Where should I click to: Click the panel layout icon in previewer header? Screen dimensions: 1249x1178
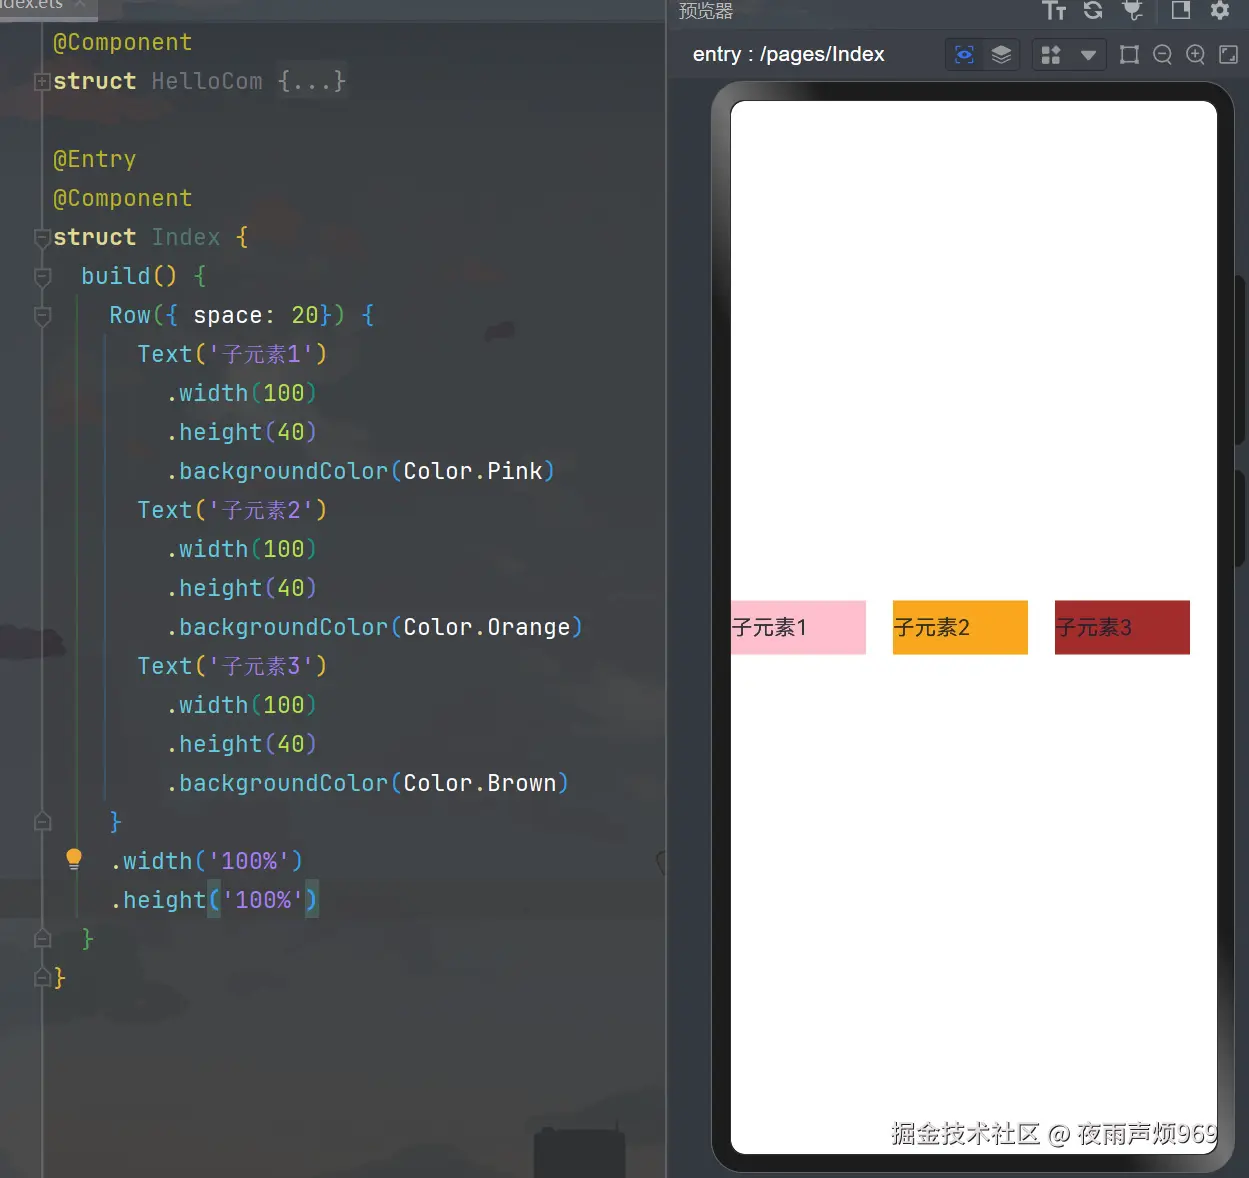[1181, 10]
